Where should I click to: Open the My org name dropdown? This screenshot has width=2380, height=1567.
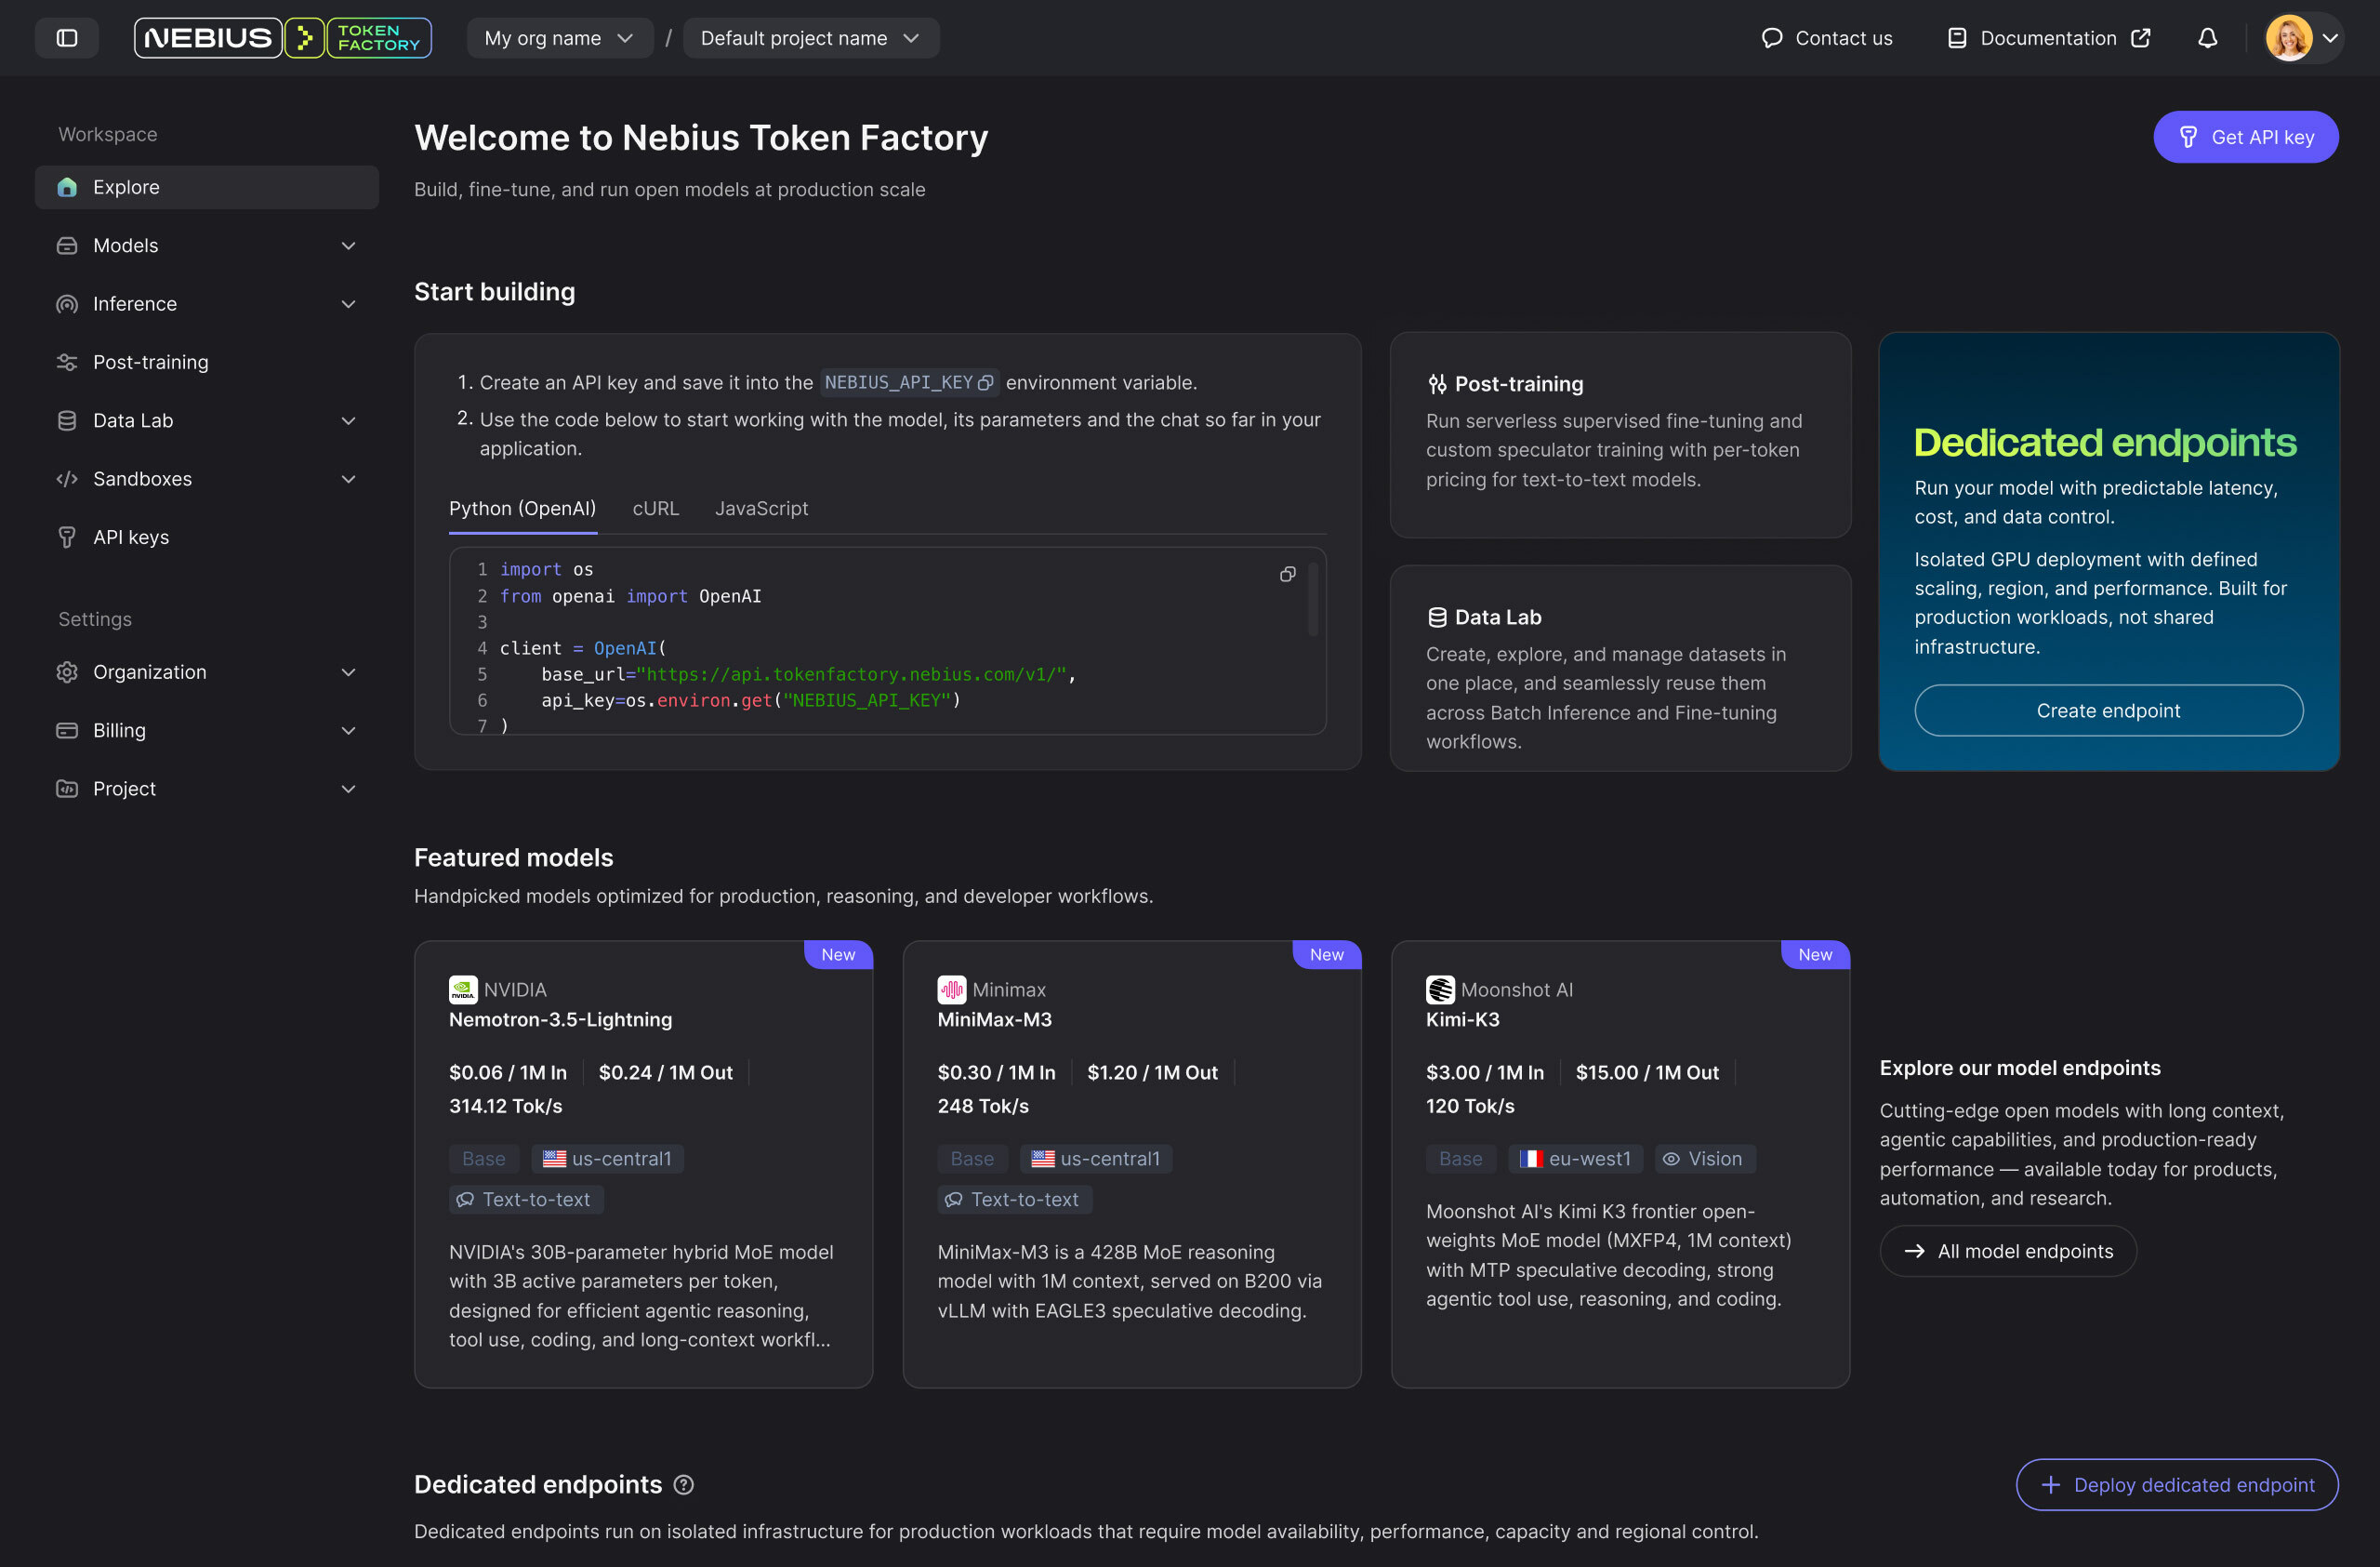click(559, 38)
